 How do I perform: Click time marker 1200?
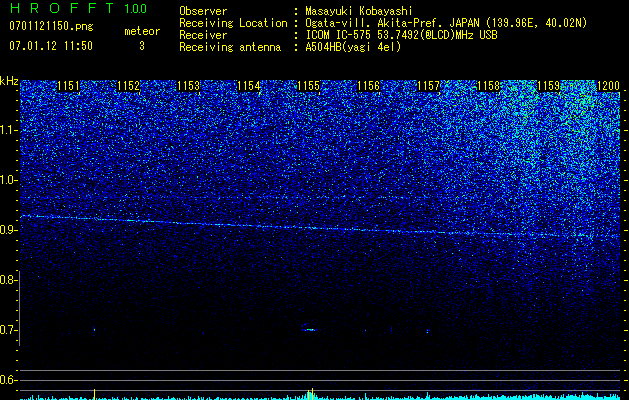tap(609, 86)
